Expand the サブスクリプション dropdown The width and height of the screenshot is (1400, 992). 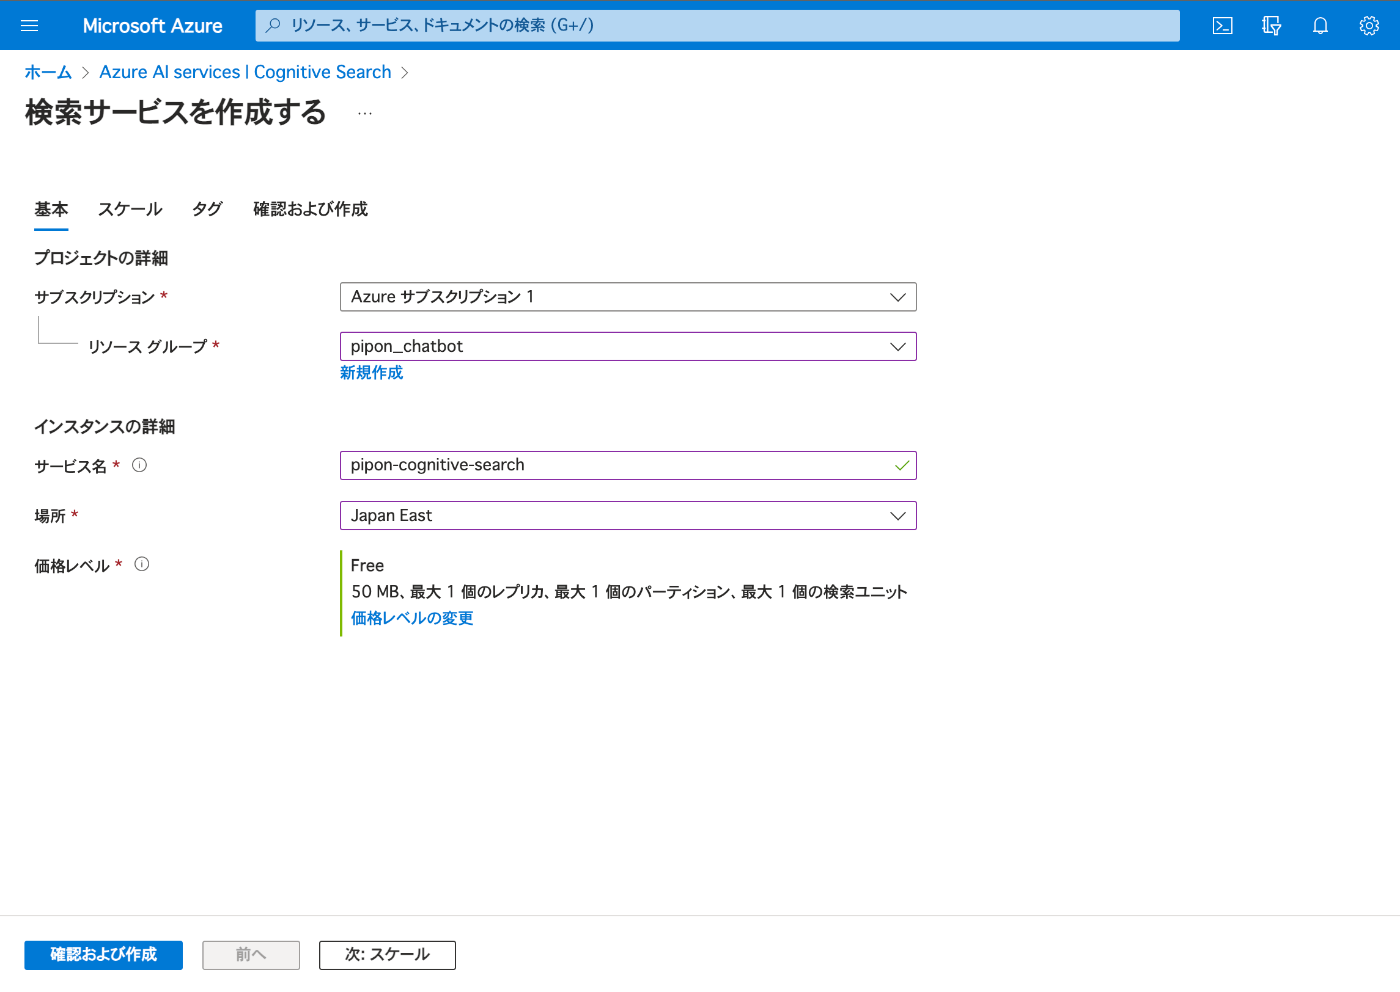click(x=628, y=297)
